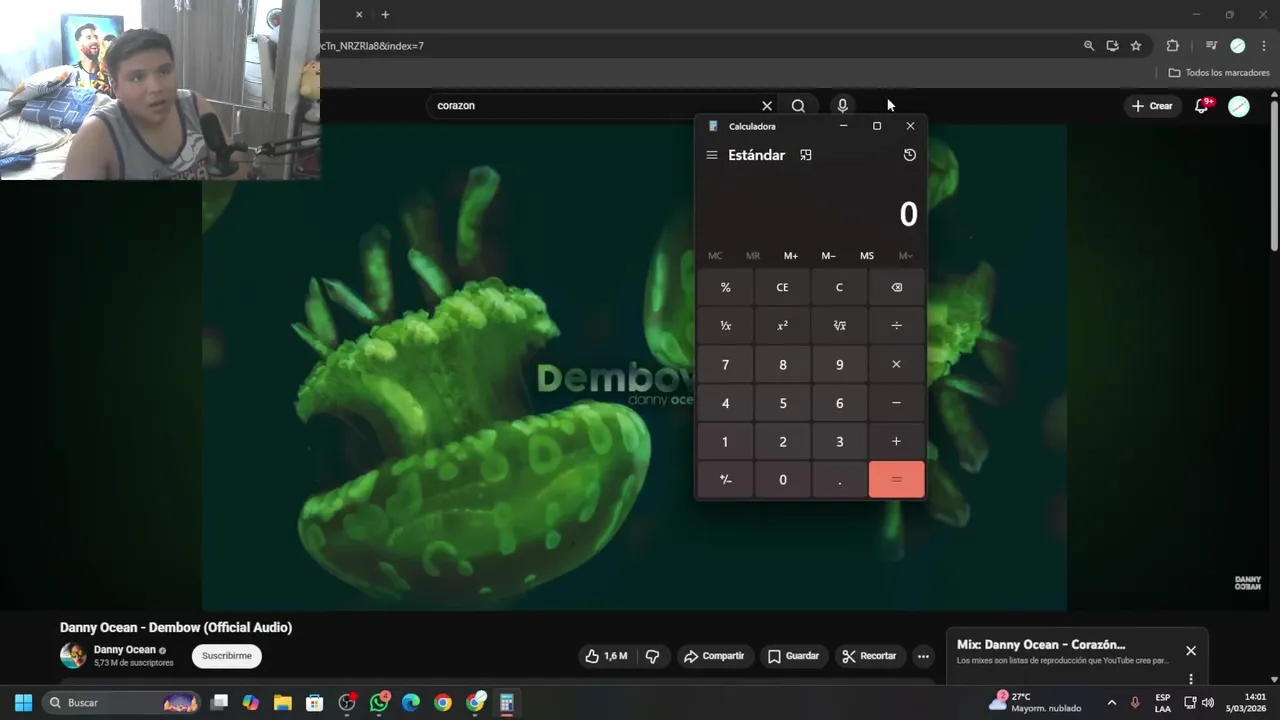Click the plus operator key
Screen dimensions: 1280x720
pyautogui.click(x=896, y=441)
